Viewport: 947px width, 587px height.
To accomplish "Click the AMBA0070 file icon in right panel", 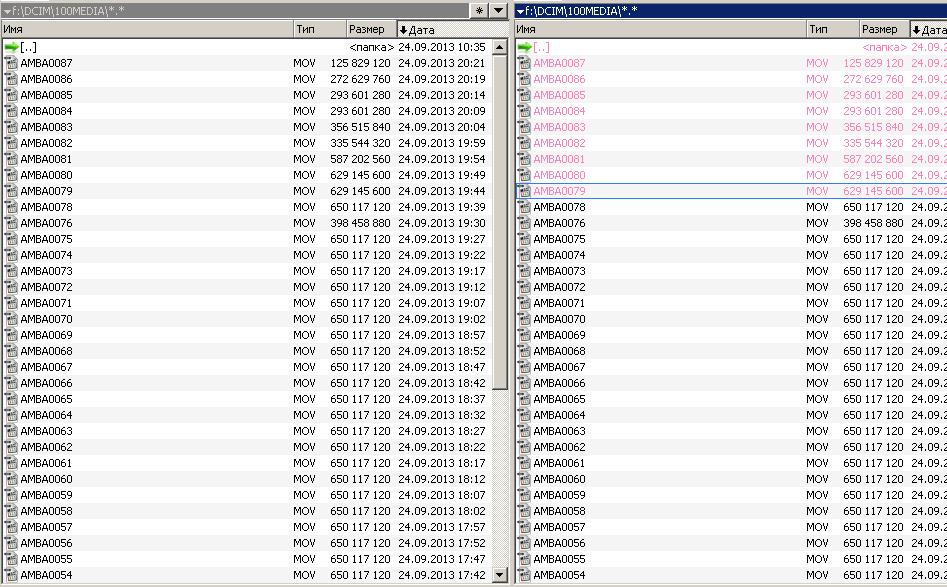I will 524,319.
